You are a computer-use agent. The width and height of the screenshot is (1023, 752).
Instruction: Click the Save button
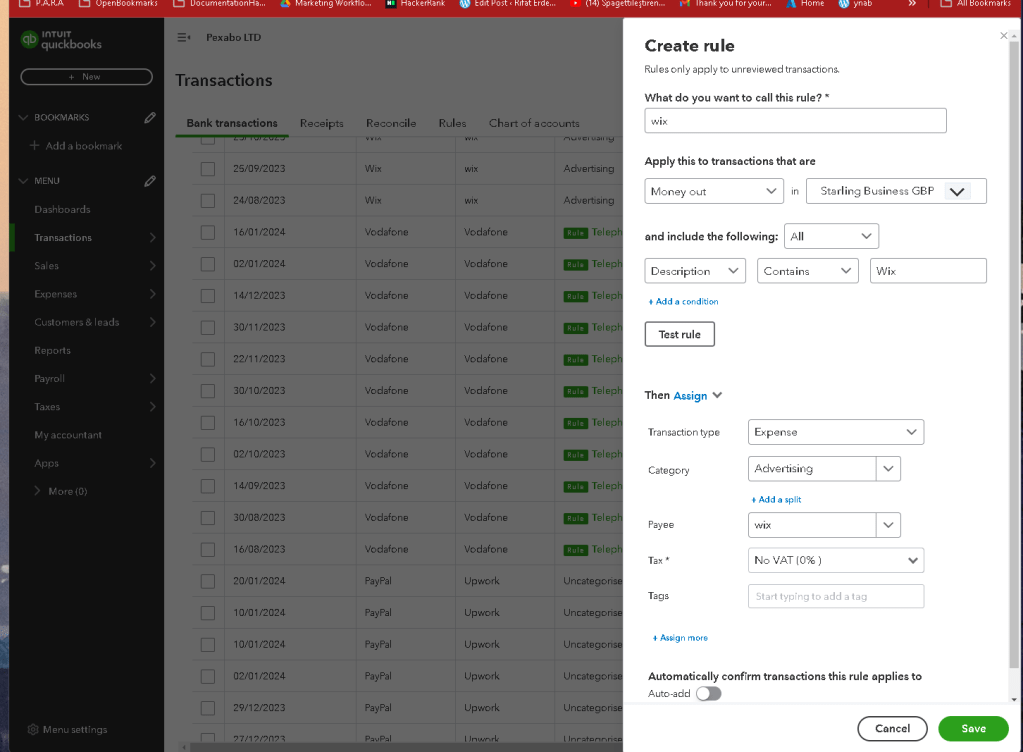973,729
